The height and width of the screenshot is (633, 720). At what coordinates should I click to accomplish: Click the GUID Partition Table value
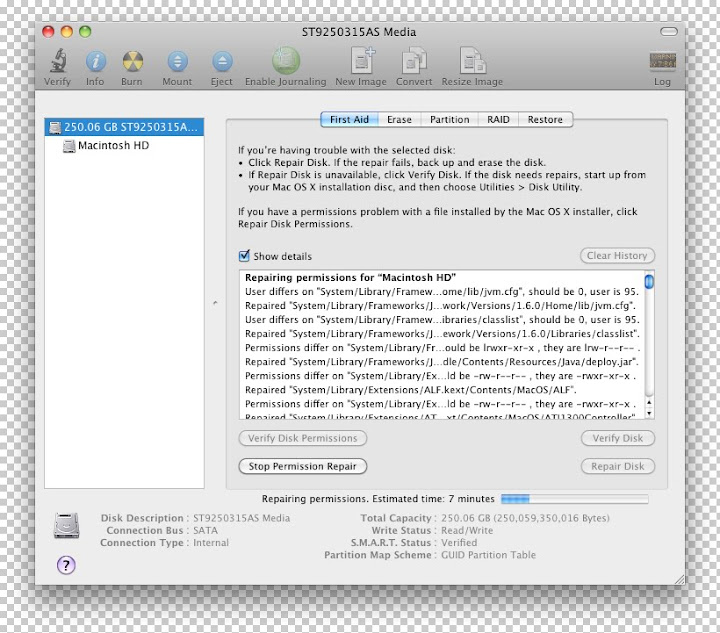click(489, 555)
